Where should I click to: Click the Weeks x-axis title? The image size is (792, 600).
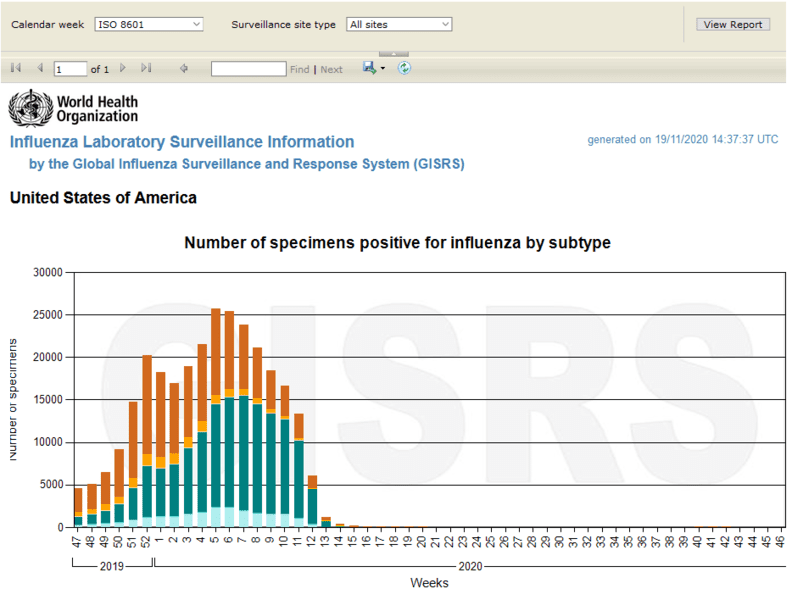[x=429, y=583]
